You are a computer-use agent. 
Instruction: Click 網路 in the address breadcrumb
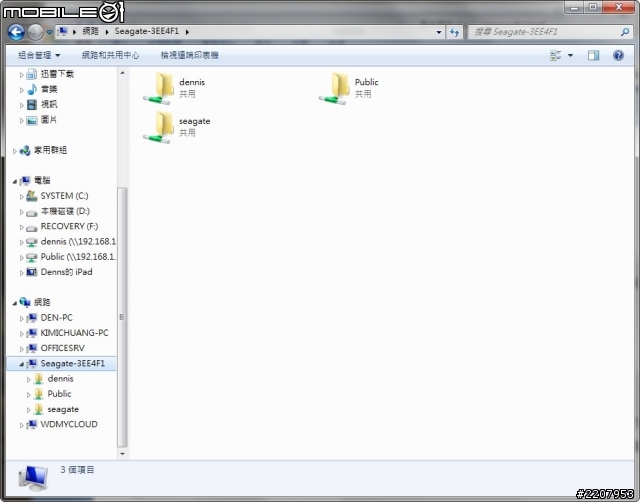point(90,31)
